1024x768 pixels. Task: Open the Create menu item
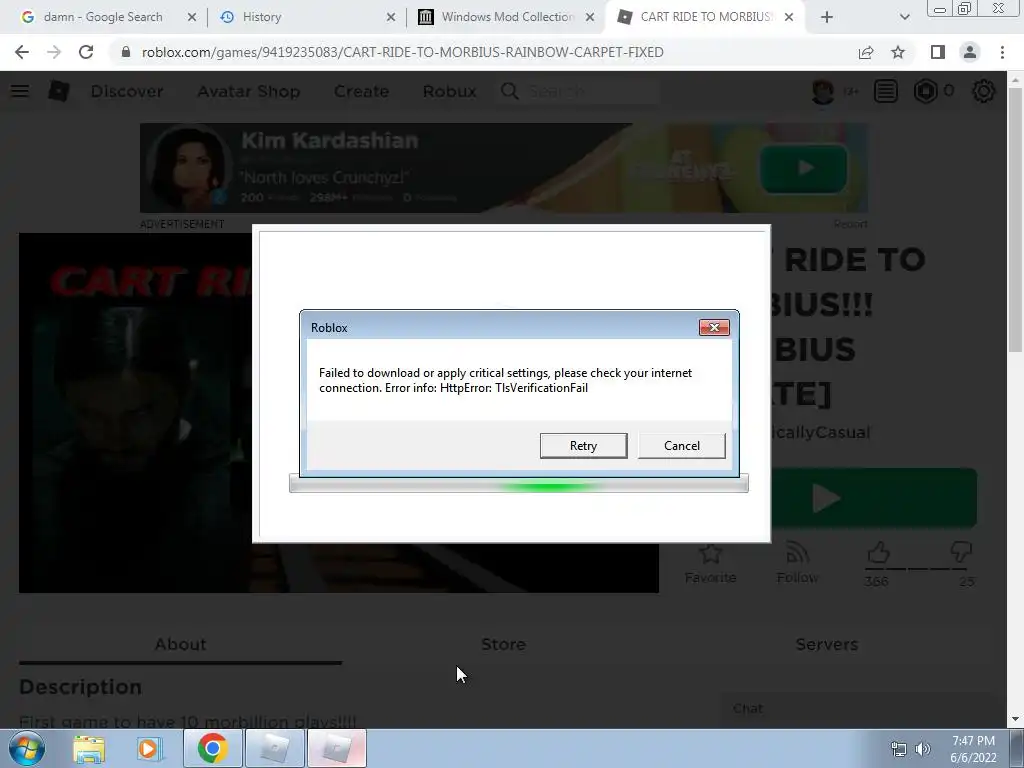pos(361,91)
